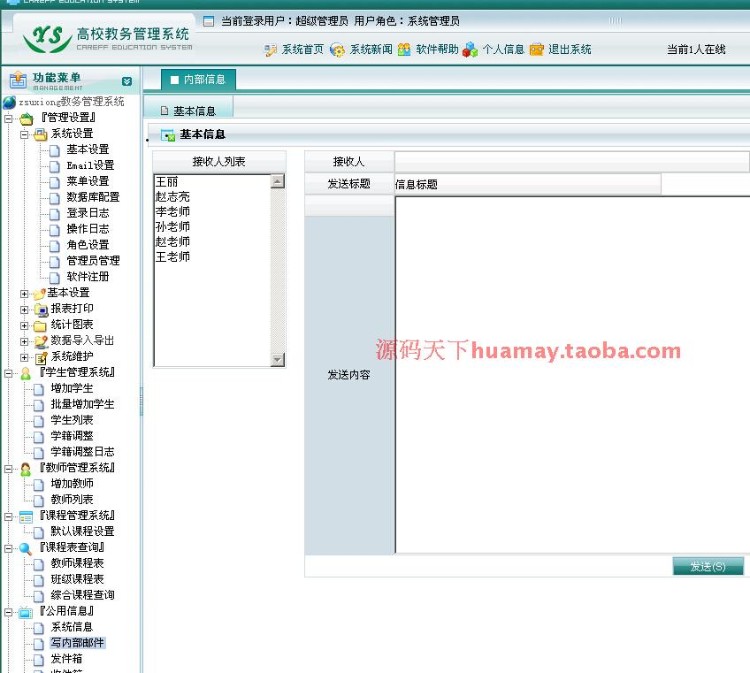This screenshot has width=750, height=673.
Task: Collapse the 『学生管理系统』 tree node
Action: click(x=8, y=374)
